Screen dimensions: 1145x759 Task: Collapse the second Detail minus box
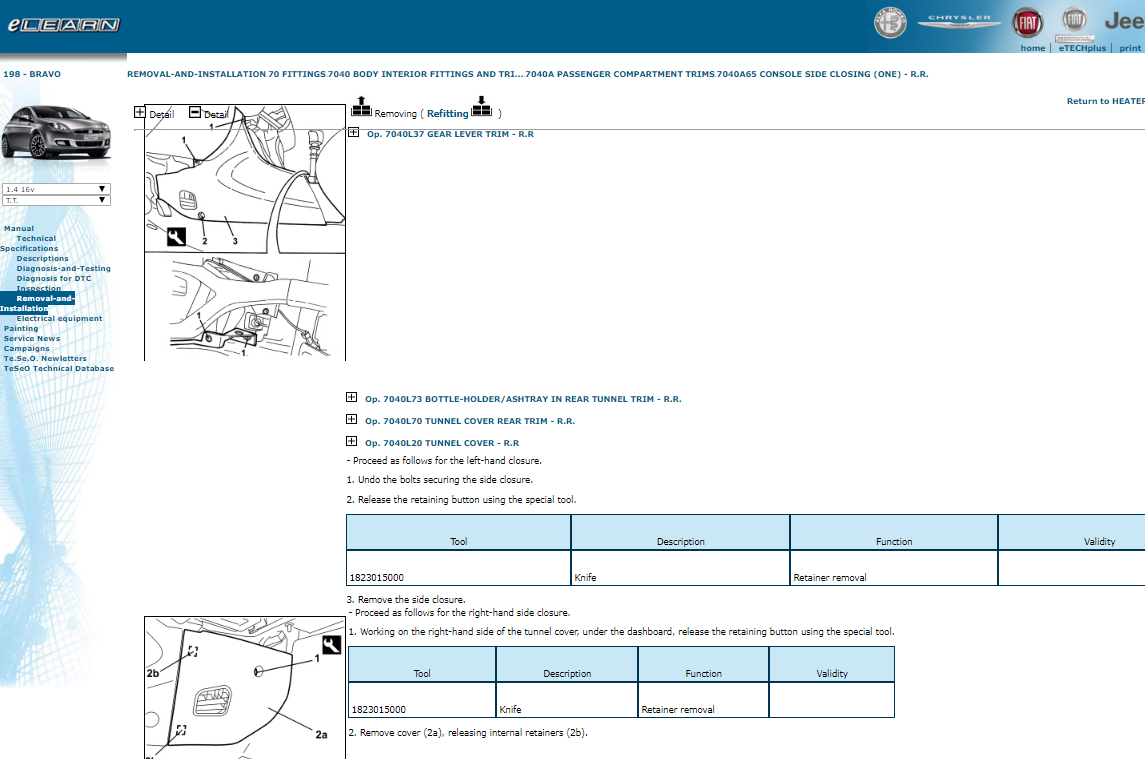click(194, 112)
